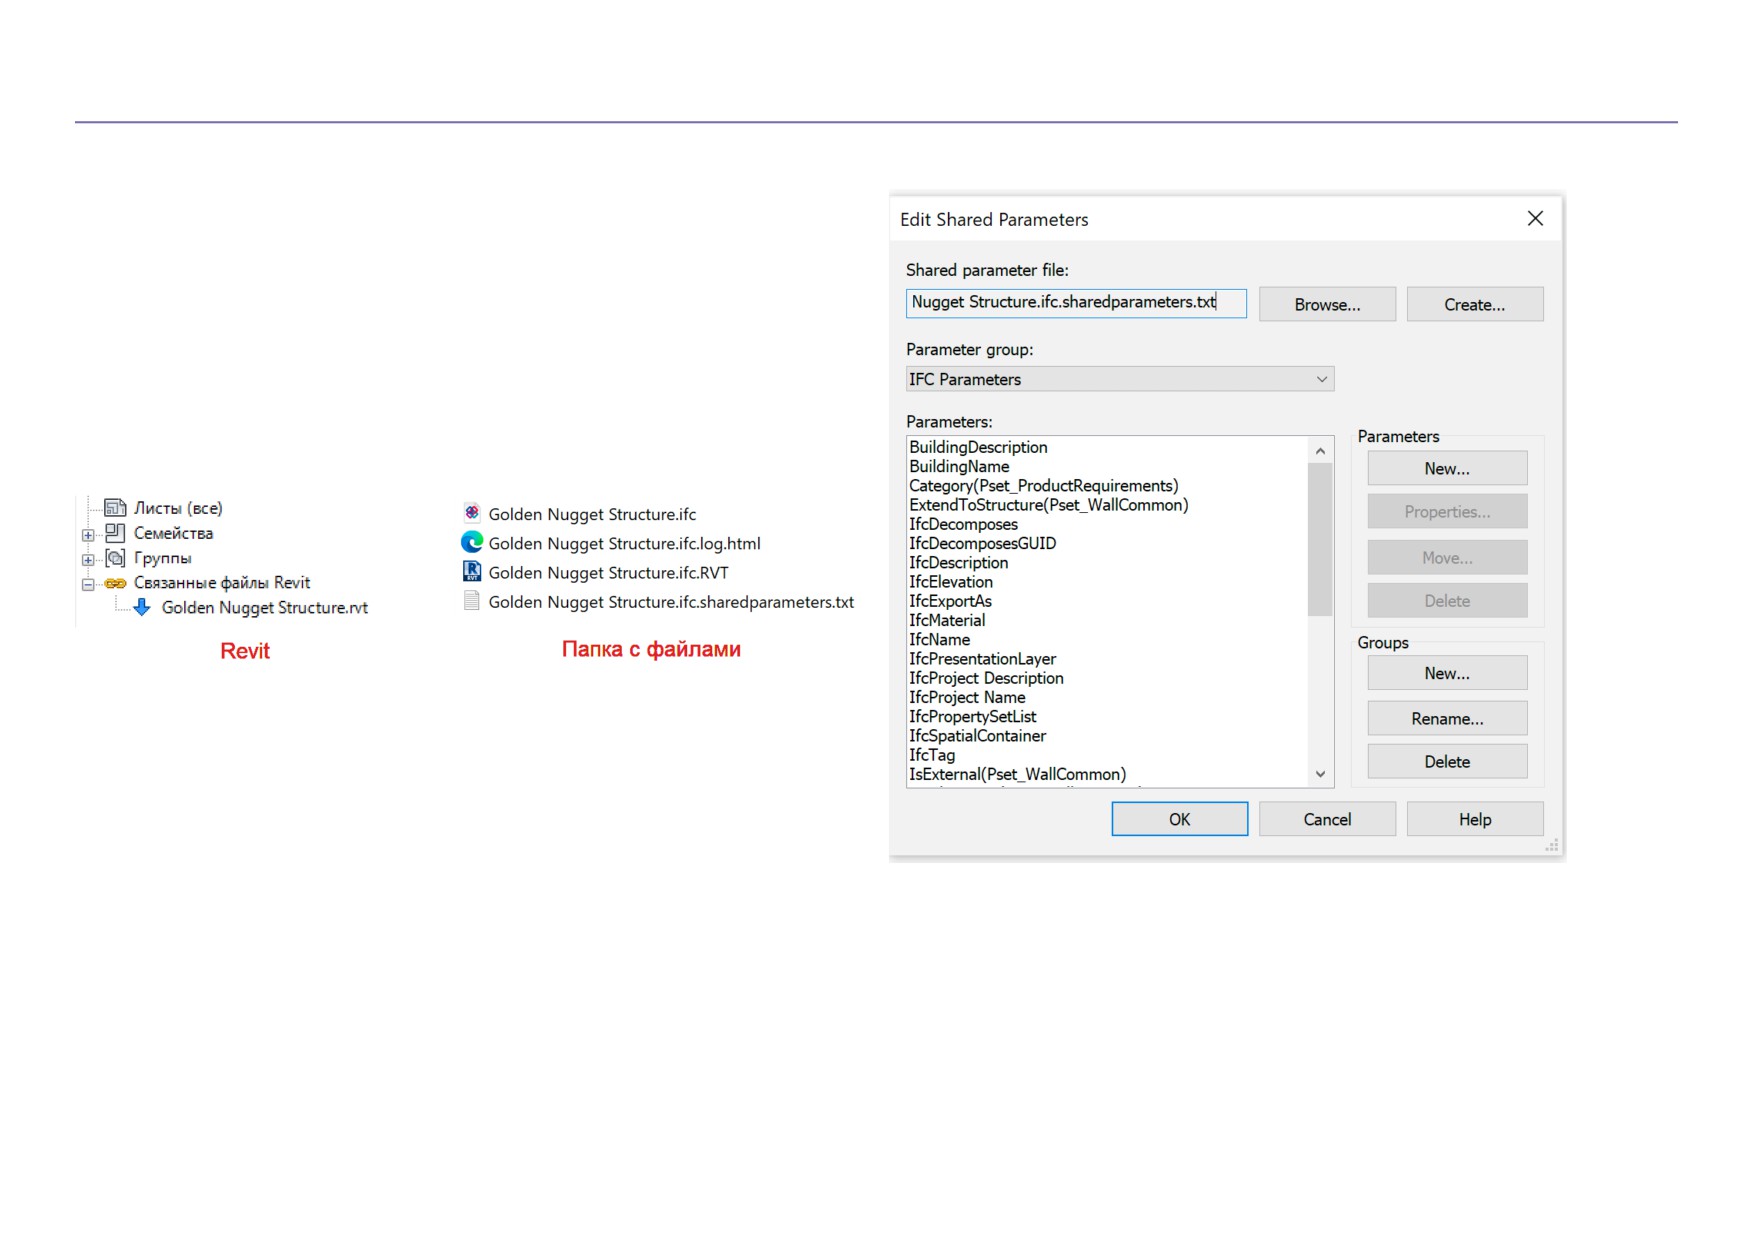
Task: Select Category(Pset_ProductRequirements) parameter
Action: click(1043, 485)
